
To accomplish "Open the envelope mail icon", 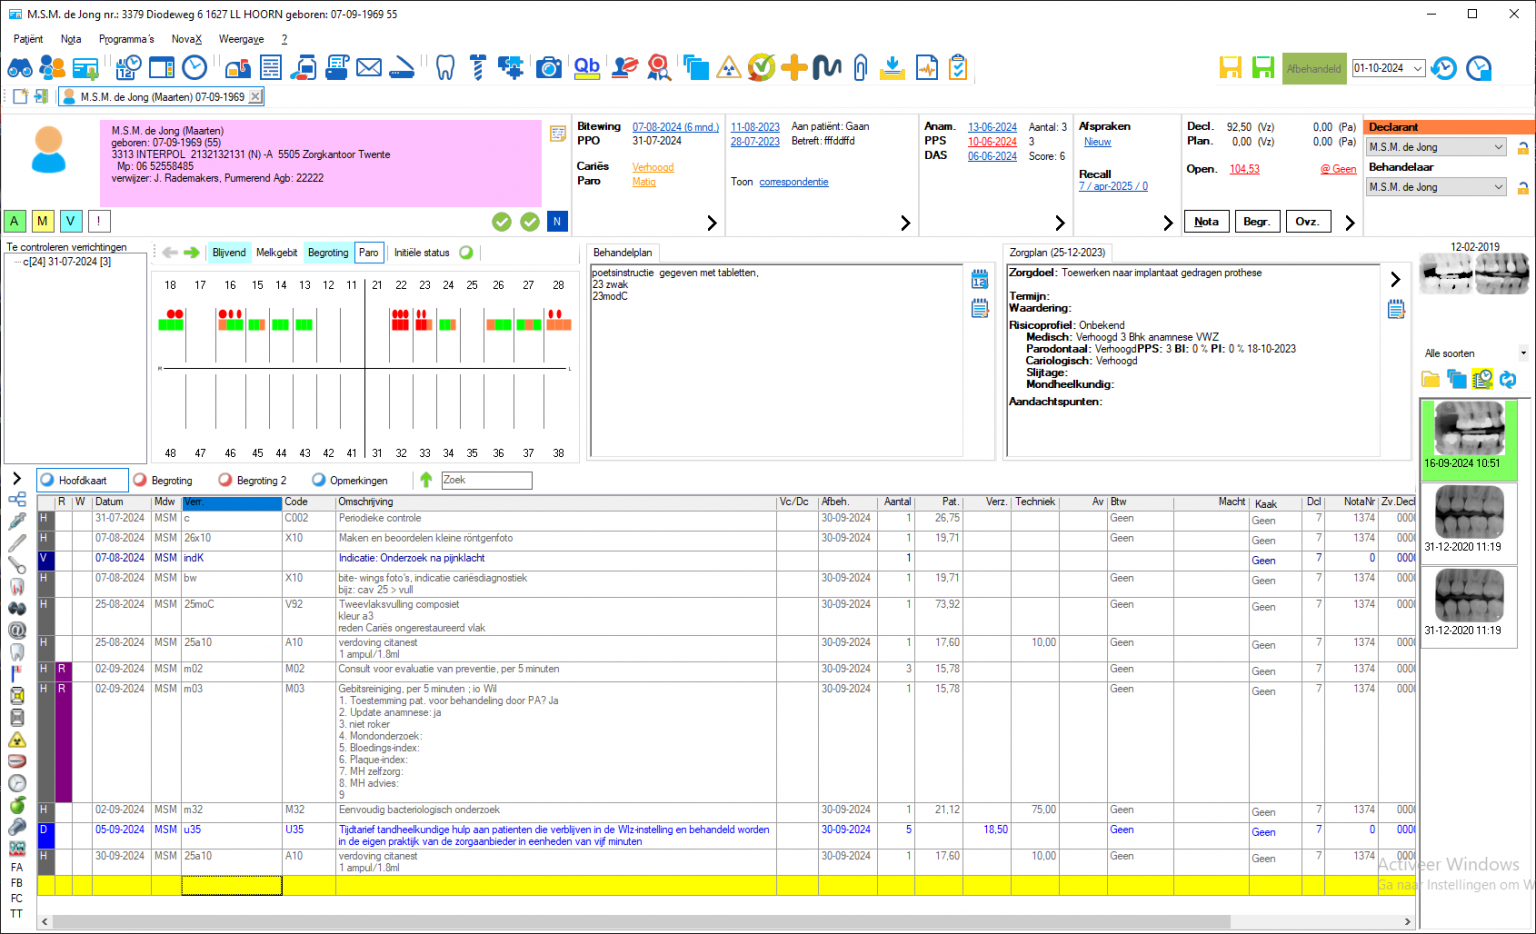I will tap(369, 68).
